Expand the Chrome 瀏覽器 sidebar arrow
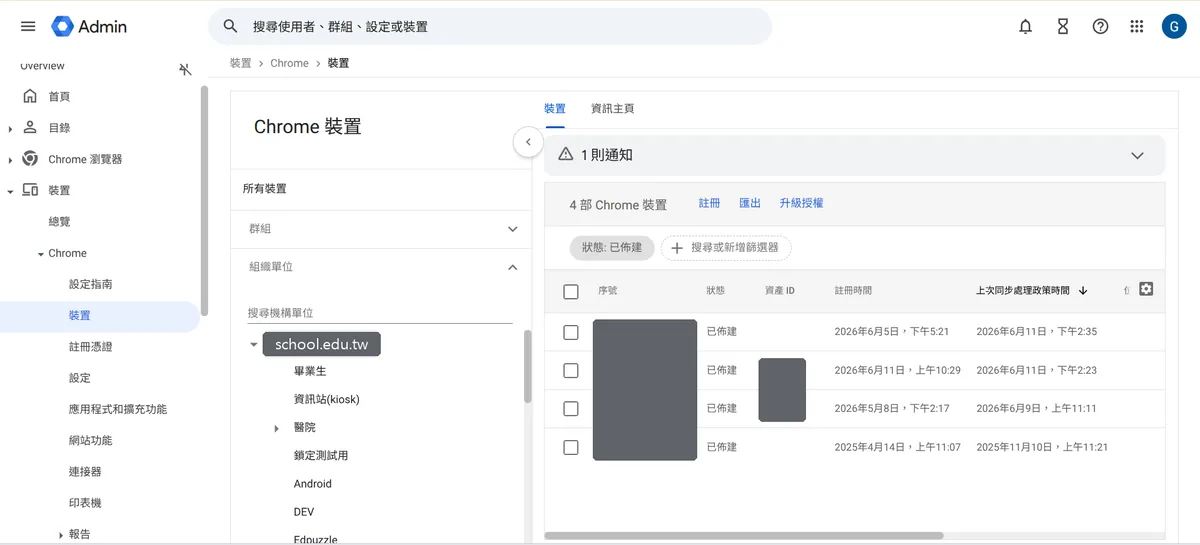This screenshot has width=1200, height=545. (10, 159)
